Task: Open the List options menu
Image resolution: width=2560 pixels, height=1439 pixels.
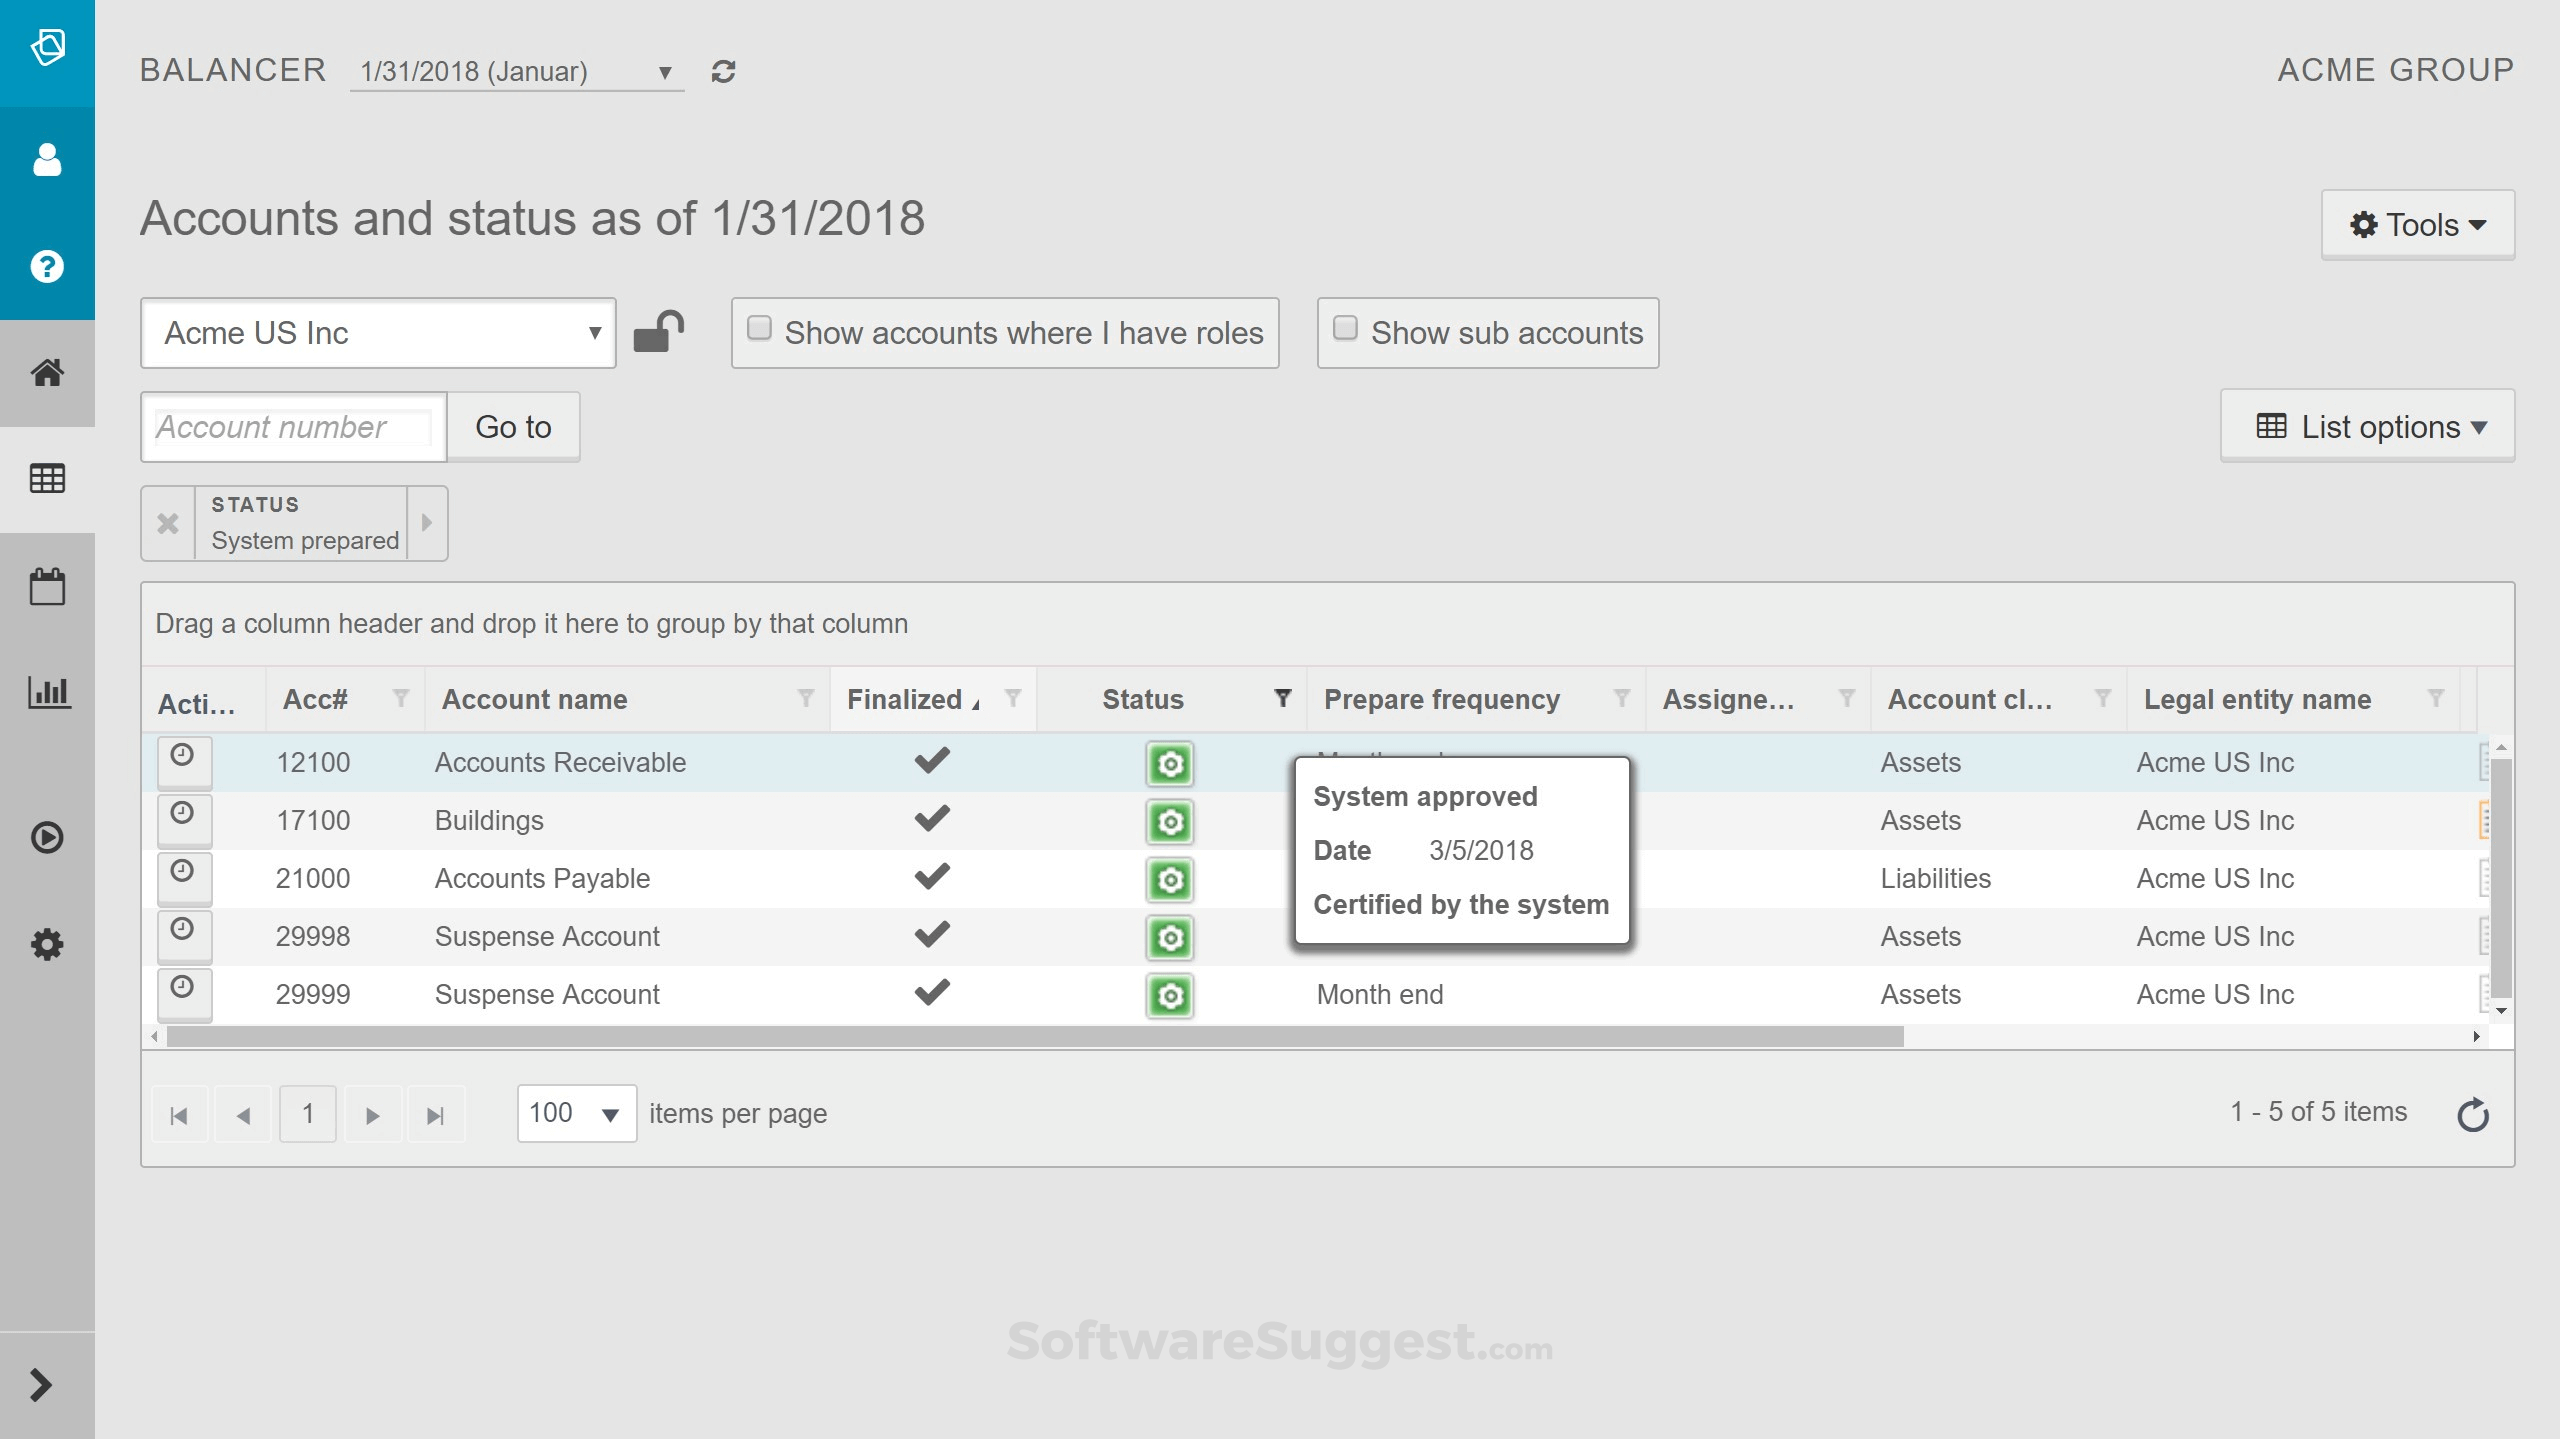Action: [2367, 427]
